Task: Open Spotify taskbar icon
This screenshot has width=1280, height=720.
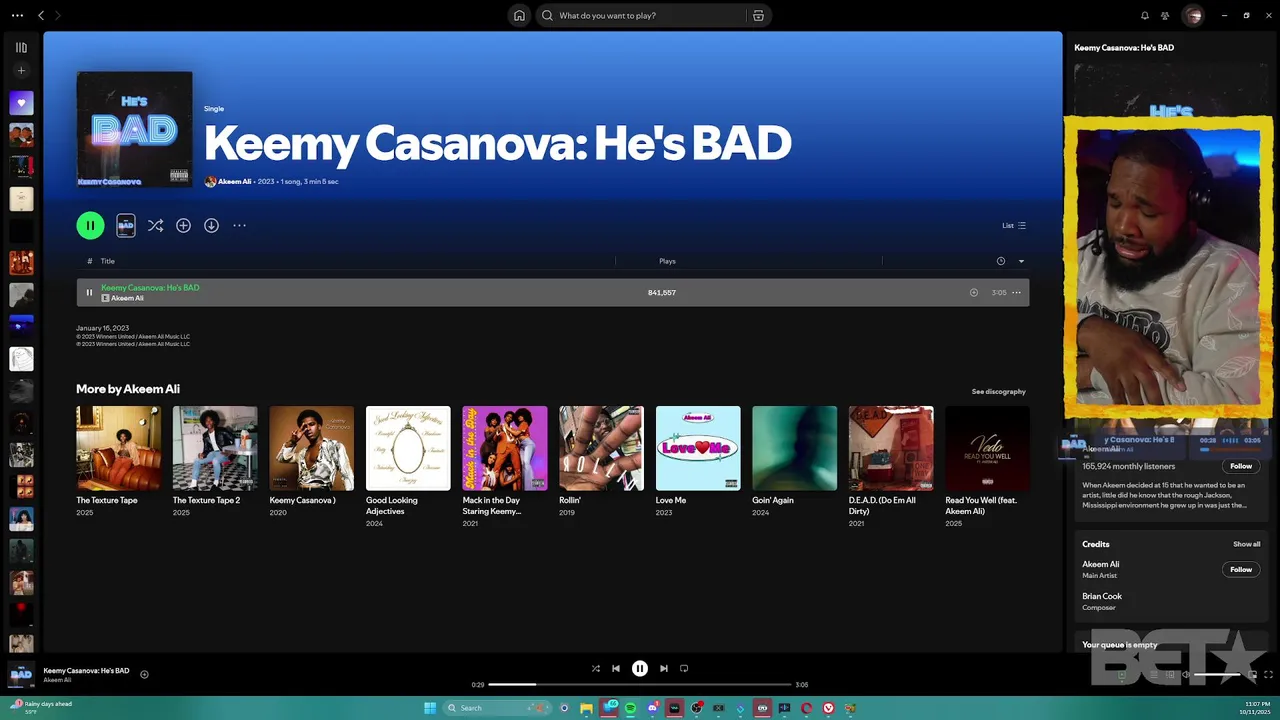Action: click(631, 708)
